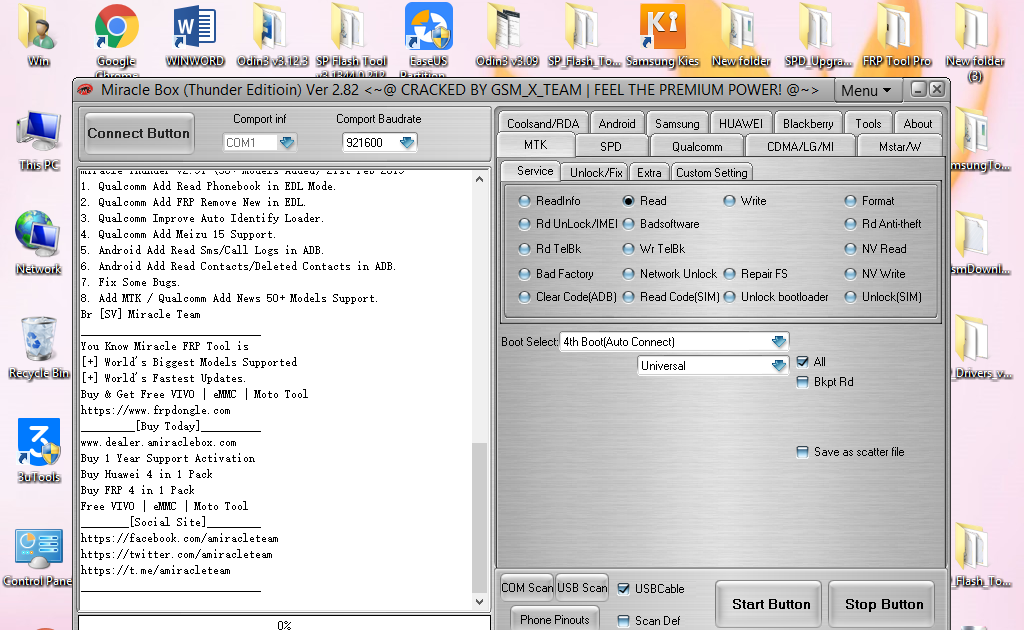Click the log scroll up arrow
Screen dimensions: 1024x630
(479, 179)
